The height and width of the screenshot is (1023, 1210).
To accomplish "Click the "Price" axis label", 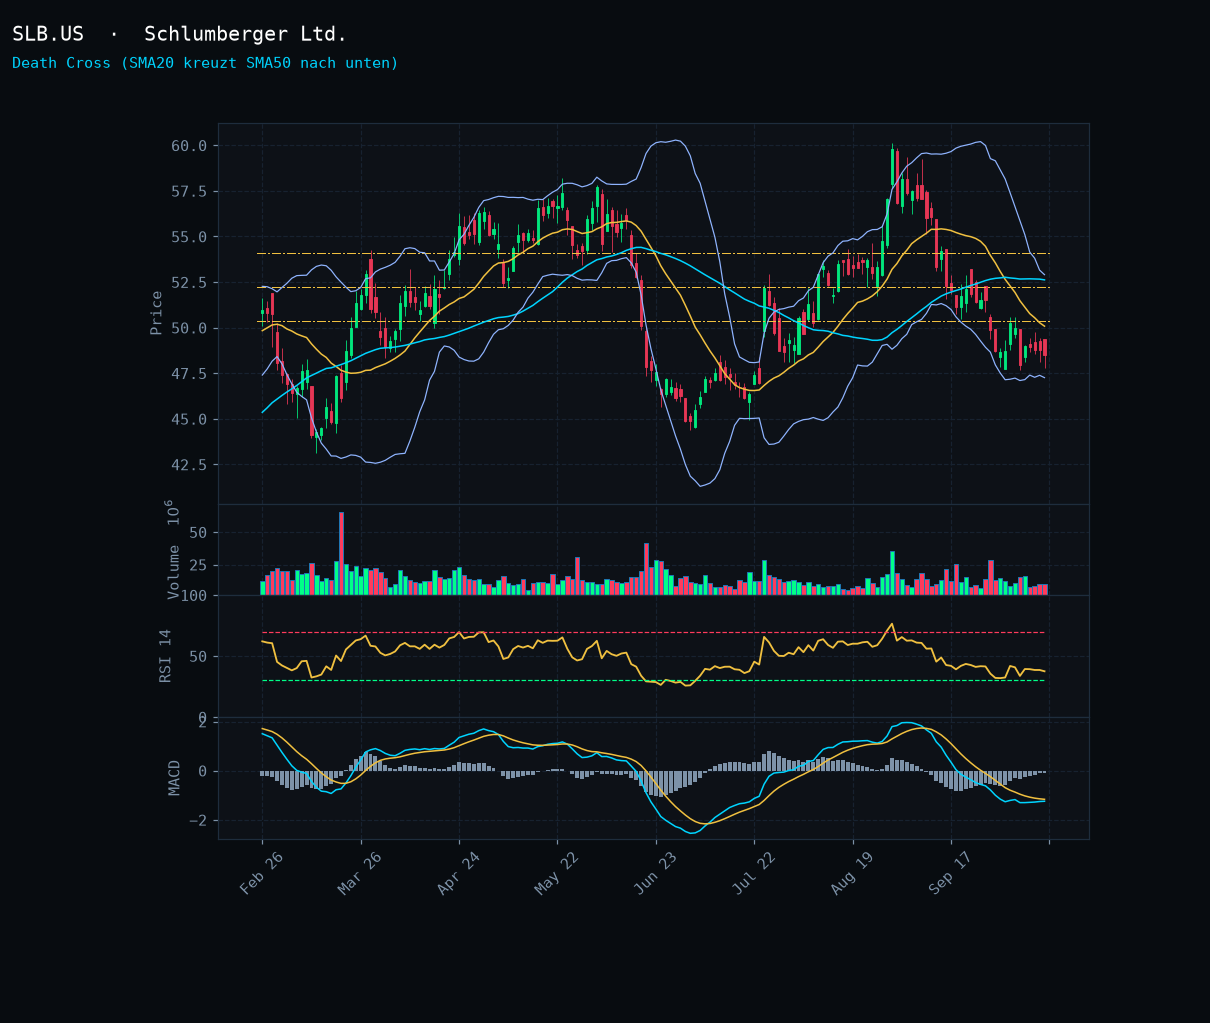I will point(156,313).
